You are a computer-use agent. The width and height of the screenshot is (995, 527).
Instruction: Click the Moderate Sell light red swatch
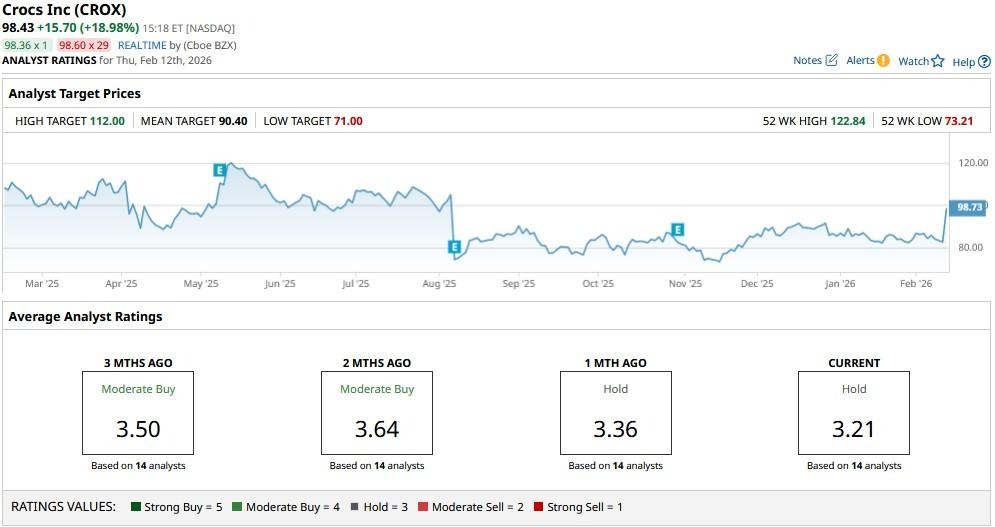pyautogui.click(x=423, y=507)
